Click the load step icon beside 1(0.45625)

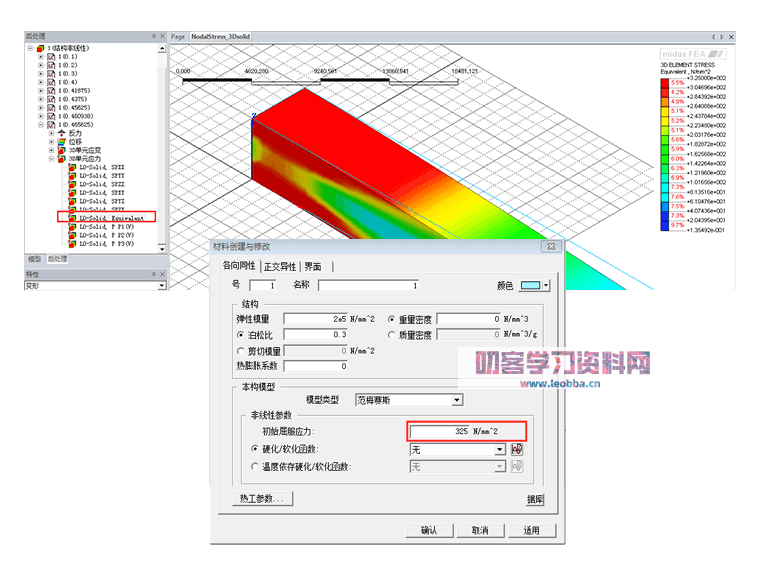tap(51, 108)
